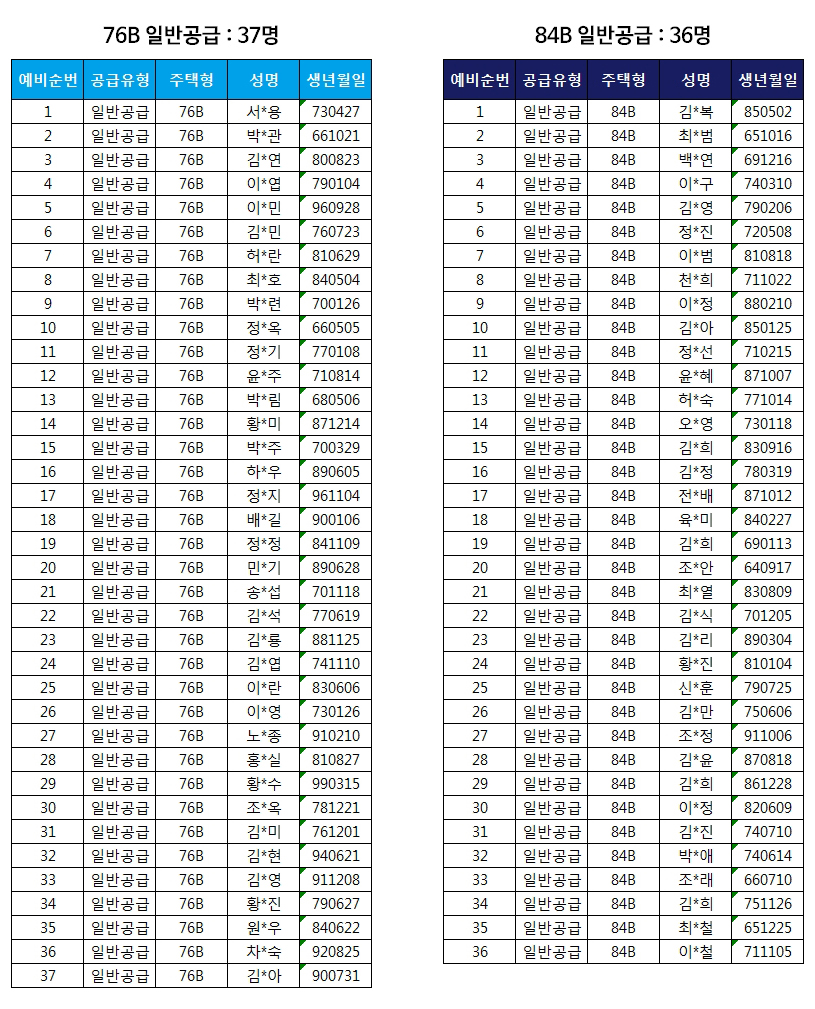815x1009 pixels.
Task: Select the '84B 일반공급 : 36명' title
Action: tap(623, 34)
